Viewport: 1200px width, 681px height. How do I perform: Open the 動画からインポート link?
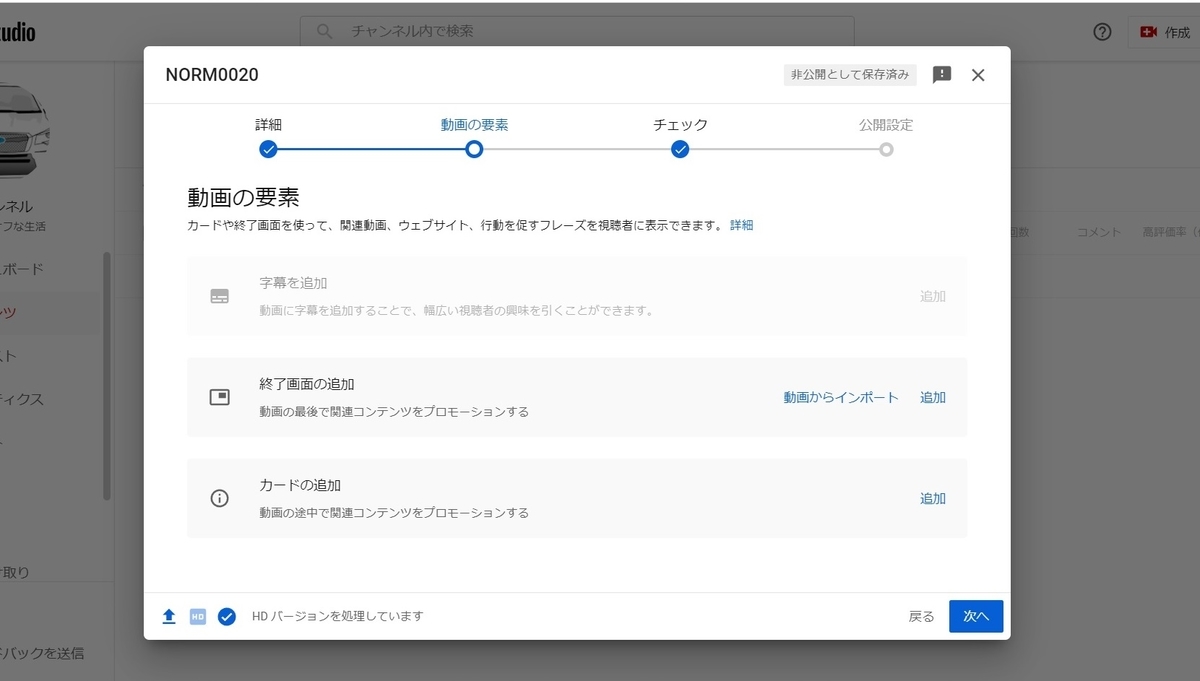pyautogui.click(x=842, y=397)
